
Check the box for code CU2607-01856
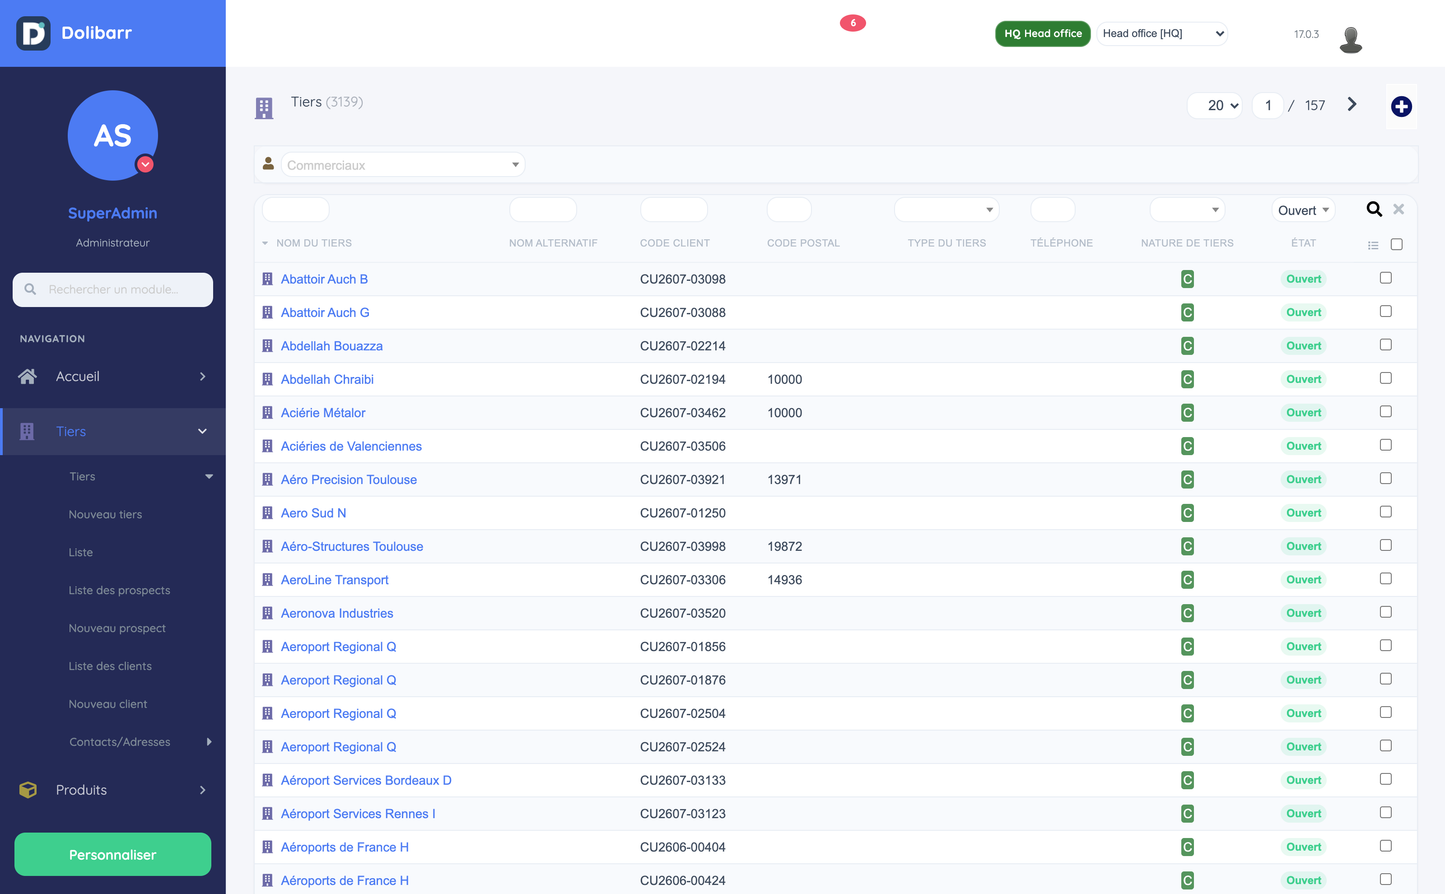pos(1386,645)
